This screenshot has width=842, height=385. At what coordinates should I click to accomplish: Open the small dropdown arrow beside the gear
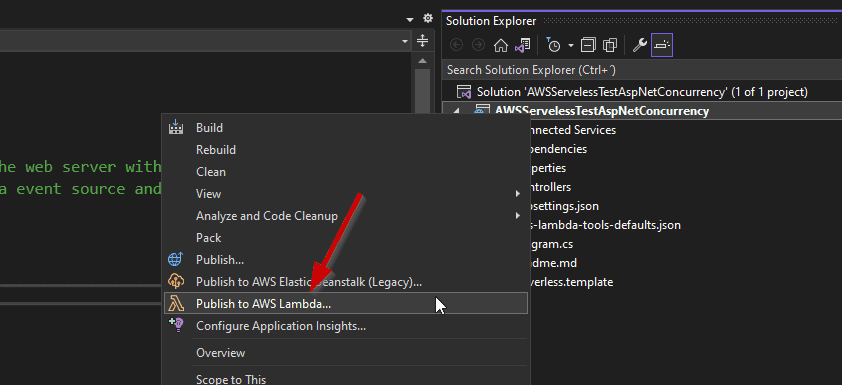(410, 19)
